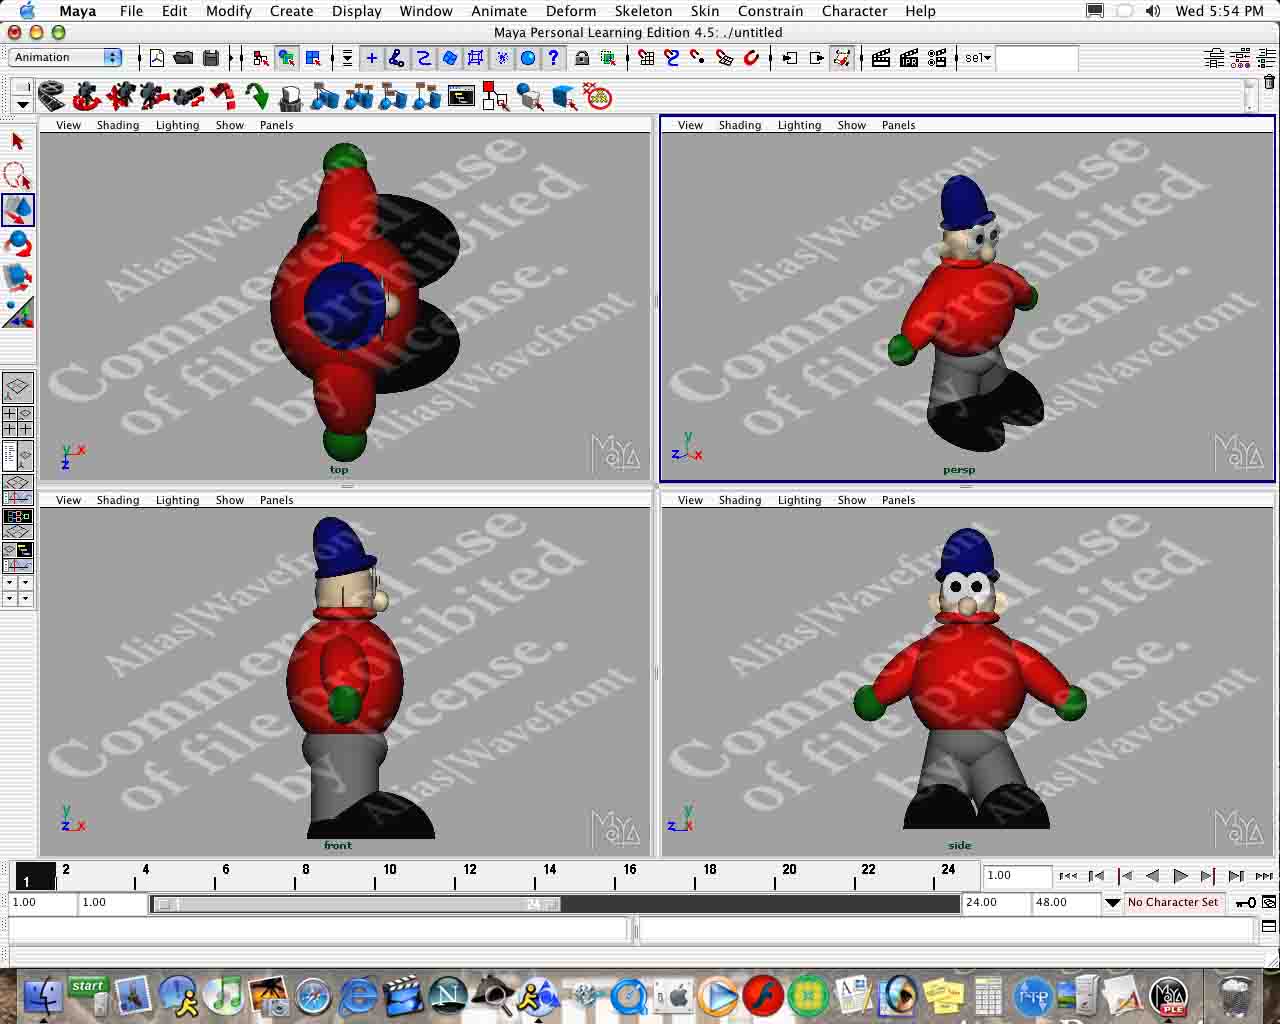1280x1024 pixels.
Task: Expand the No Character Set dropdown arrow
Action: click(x=1112, y=902)
